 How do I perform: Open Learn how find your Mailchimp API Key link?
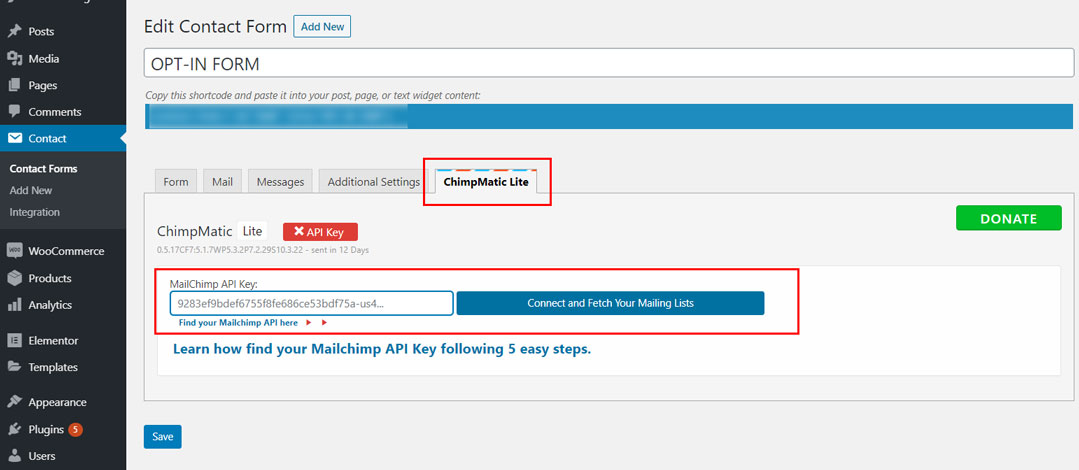(x=382, y=349)
